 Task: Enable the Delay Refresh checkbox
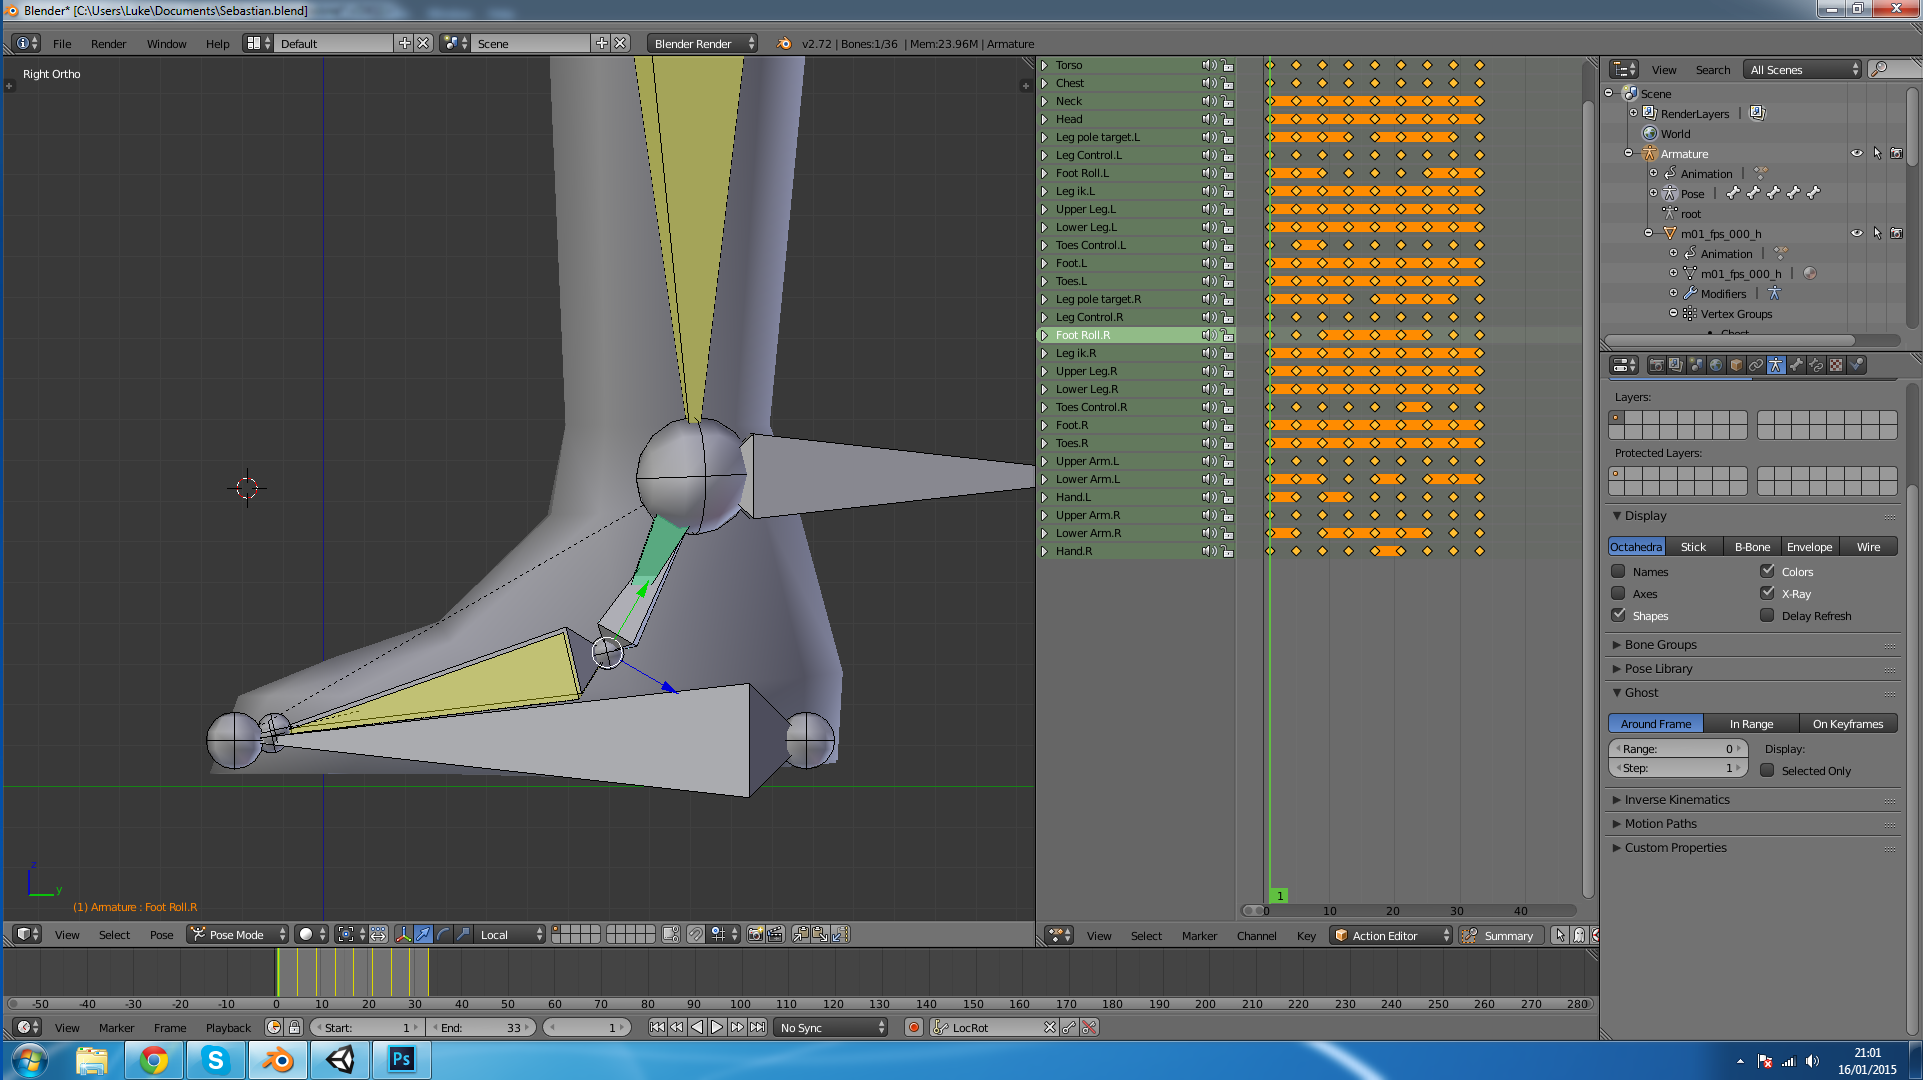pyautogui.click(x=1767, y=615)
